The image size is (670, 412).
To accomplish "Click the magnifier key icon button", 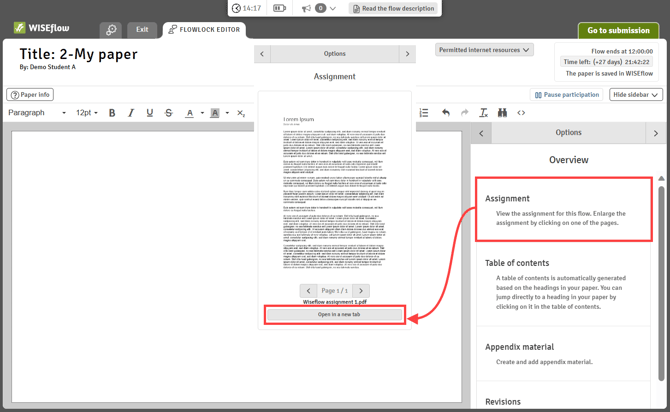I will click(111, 30).
